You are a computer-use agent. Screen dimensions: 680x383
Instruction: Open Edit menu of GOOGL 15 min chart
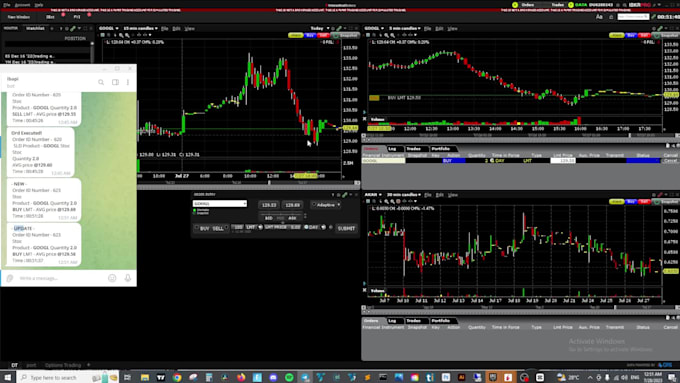pyautogui.click(x=177, y=29)
